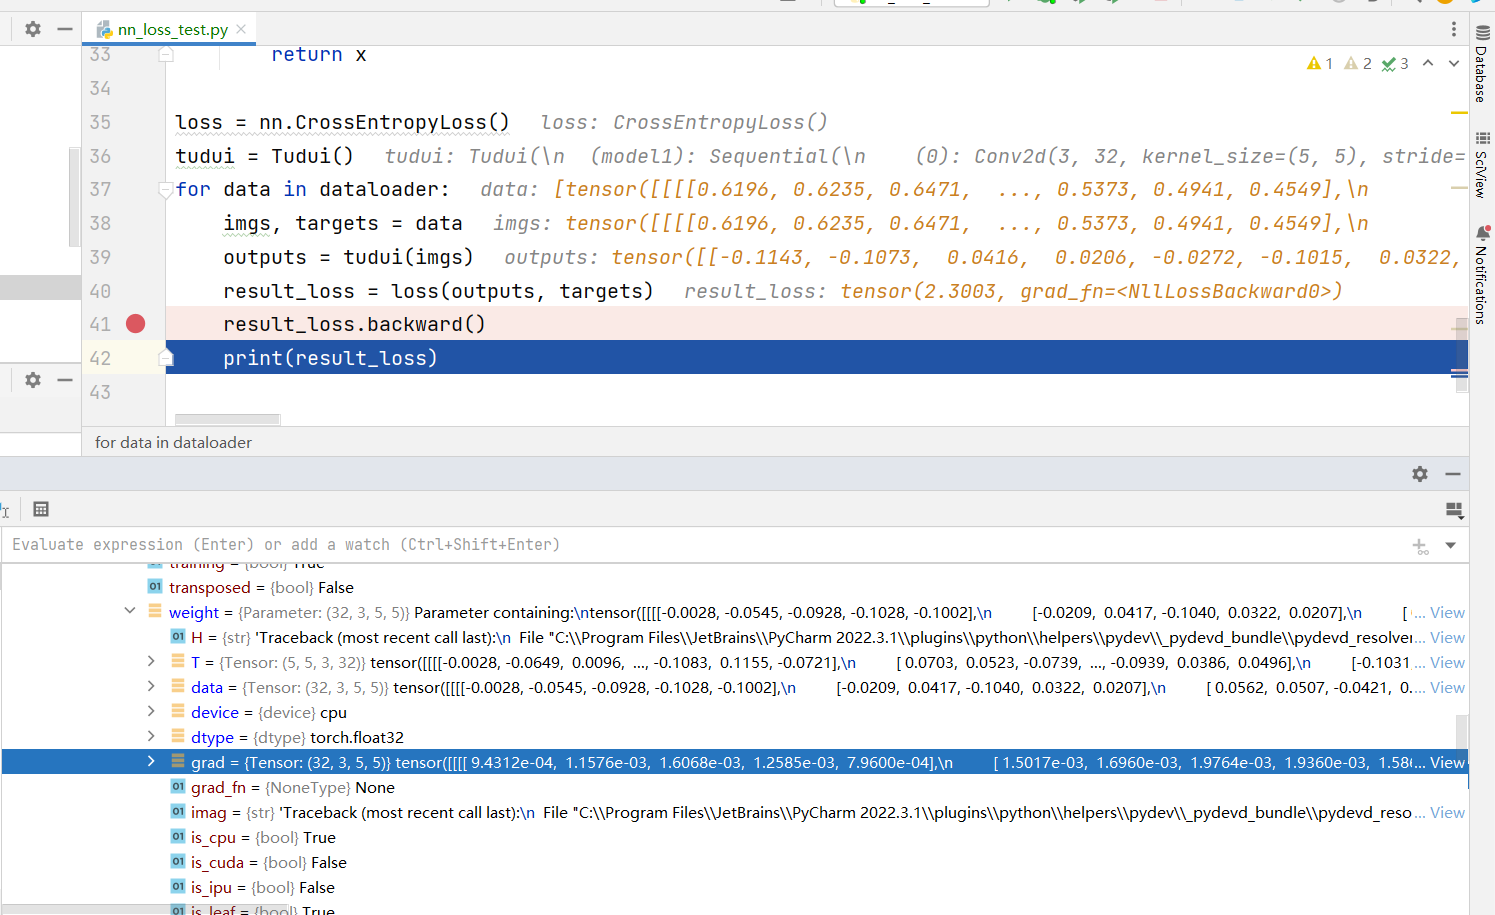The height and width of the screenshot is (915, 1495).
Task: Expand the device variable
Action: (151, 711)
